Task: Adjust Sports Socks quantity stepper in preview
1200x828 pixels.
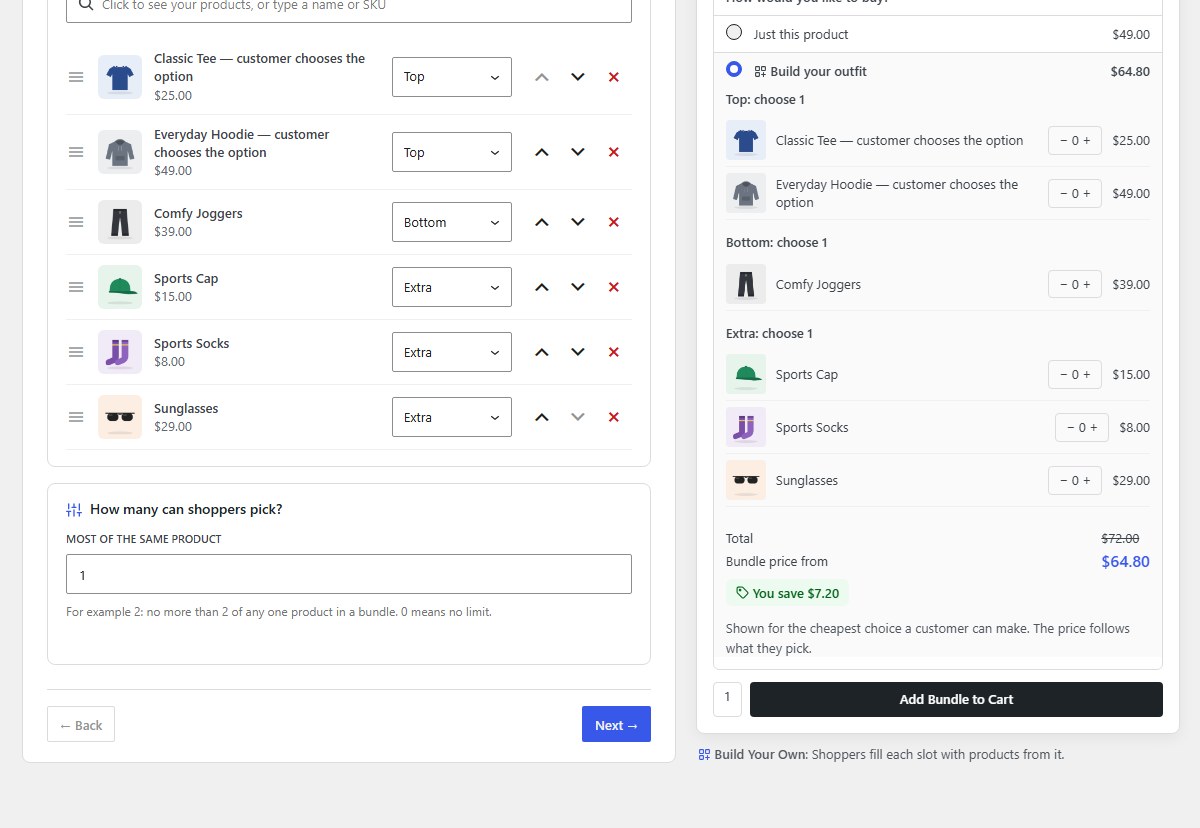Action: tap(1082, 428)
